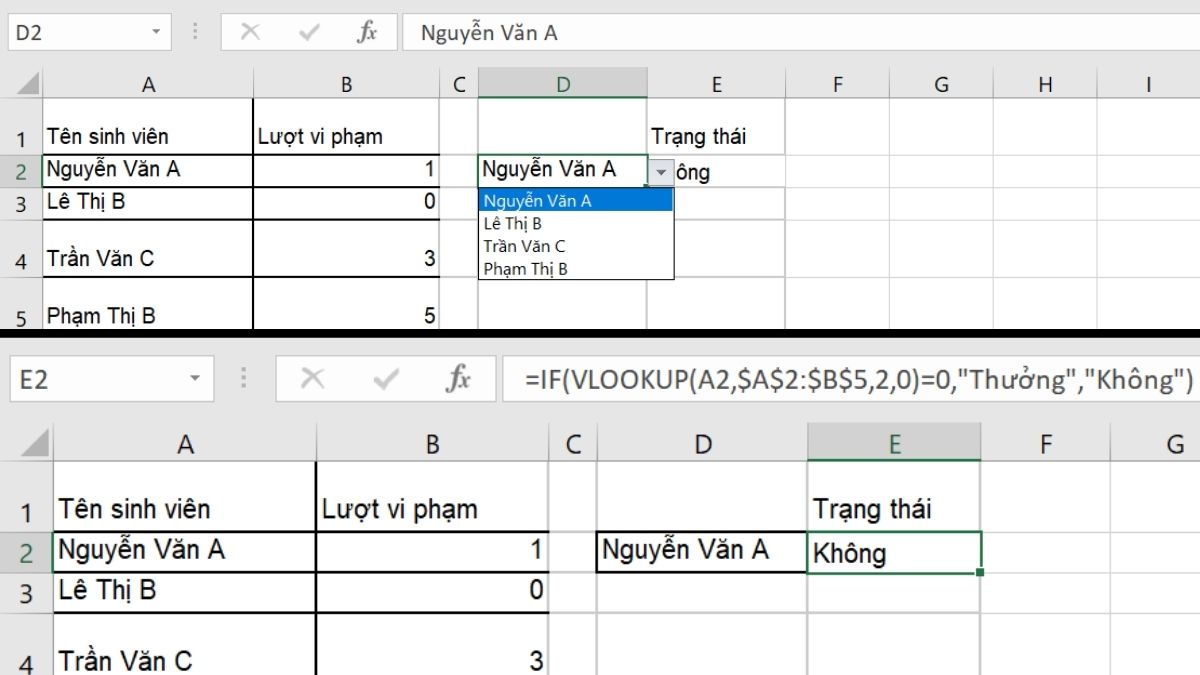
Task: Click Tên sinh viên cell in top sheet
Action: click(x=148, y=127)
